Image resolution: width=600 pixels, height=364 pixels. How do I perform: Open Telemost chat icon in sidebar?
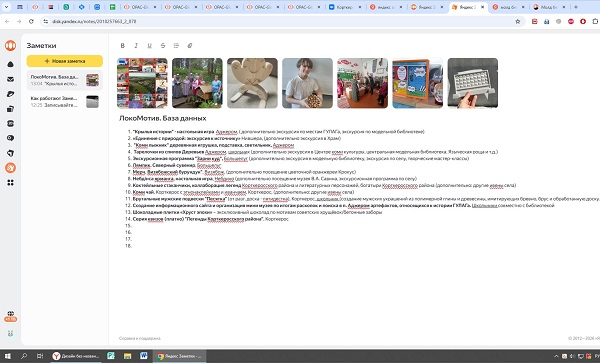click(x=10, y=138)
